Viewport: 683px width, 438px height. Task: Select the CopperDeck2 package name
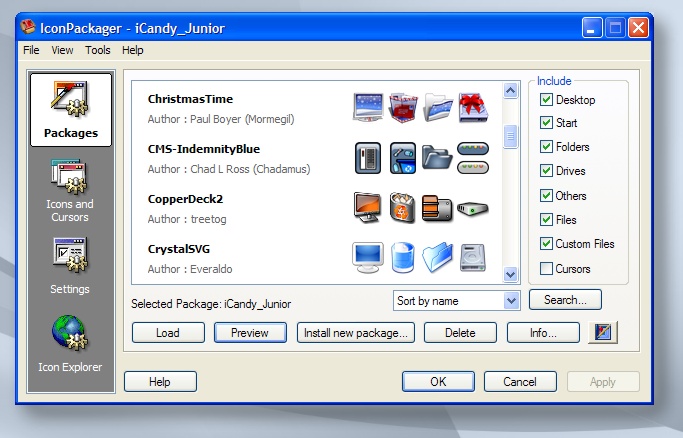point(185,199)
